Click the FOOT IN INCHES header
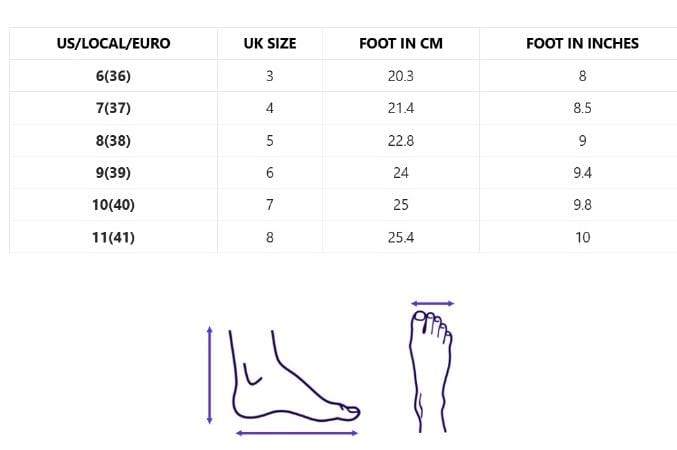 pos(582,43)
